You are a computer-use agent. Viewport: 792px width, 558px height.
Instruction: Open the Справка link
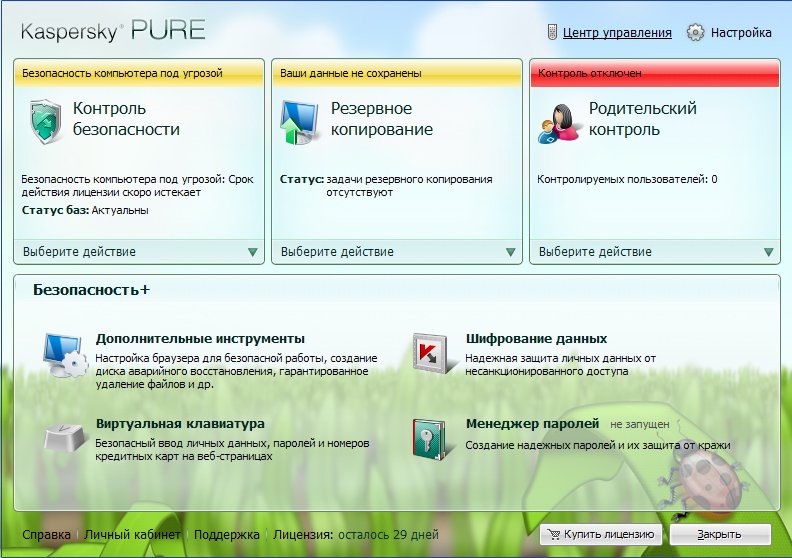pyautogui.click(x=46, y=534)
